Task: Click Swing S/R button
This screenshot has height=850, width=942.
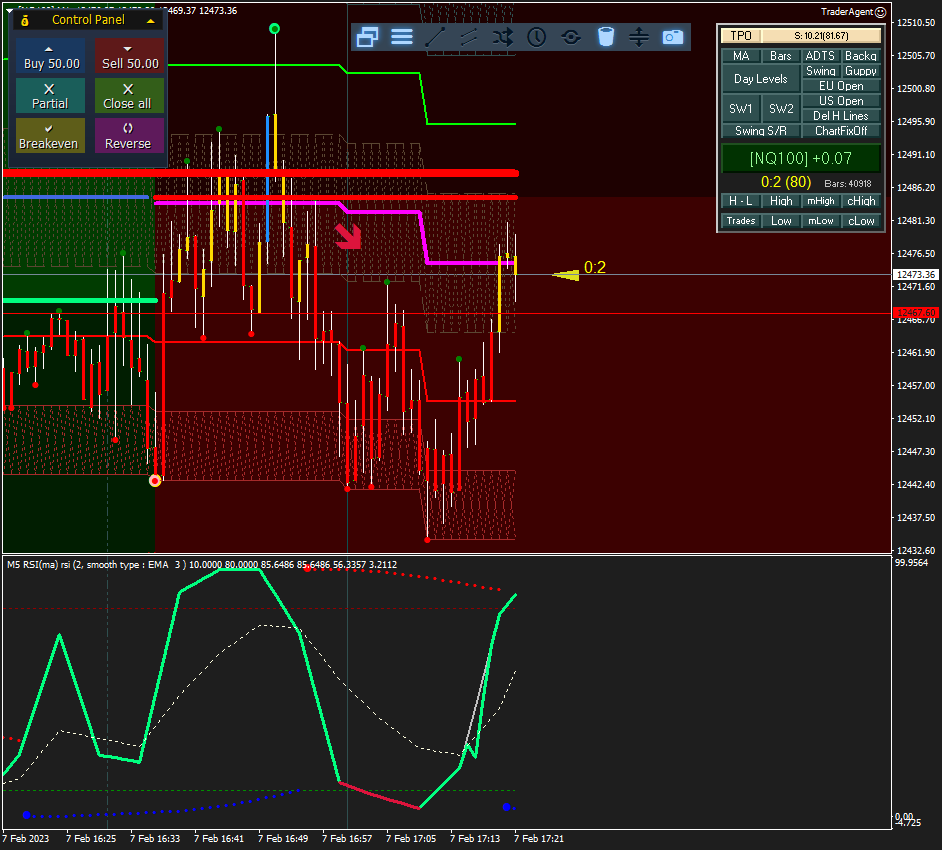Action: pos(761,131)
